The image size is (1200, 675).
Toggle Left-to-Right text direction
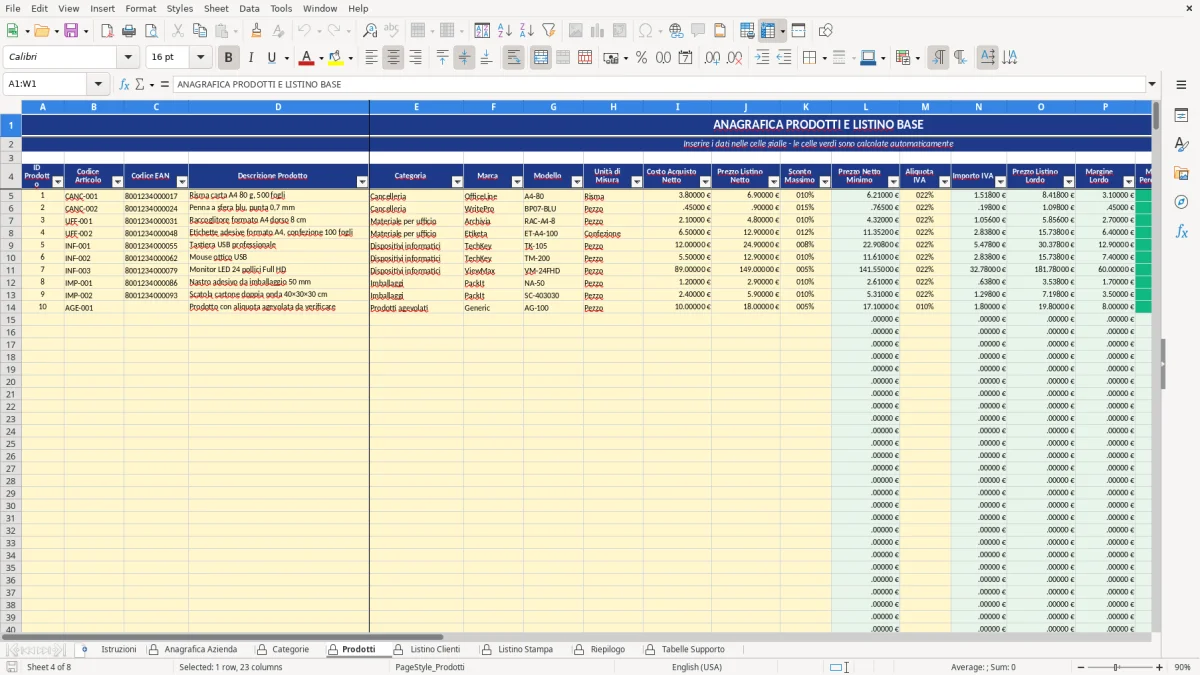(938, 58)
